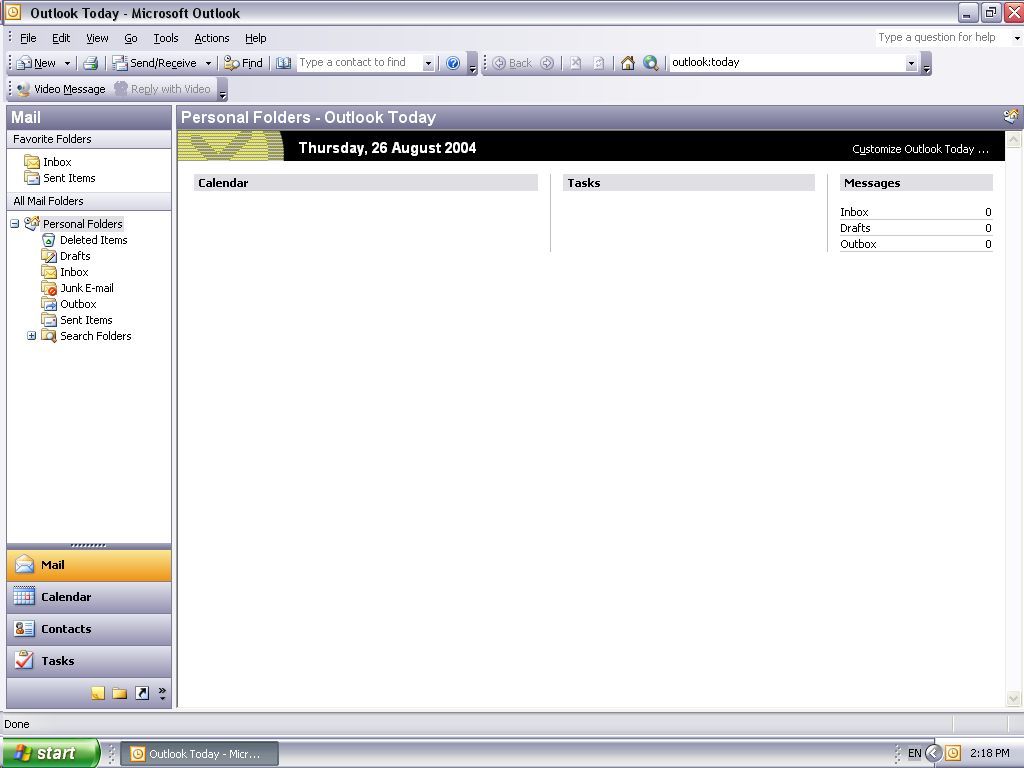Click the Find button in the toolbar
Screen dimensions: 1024x768
coord(244,63)
